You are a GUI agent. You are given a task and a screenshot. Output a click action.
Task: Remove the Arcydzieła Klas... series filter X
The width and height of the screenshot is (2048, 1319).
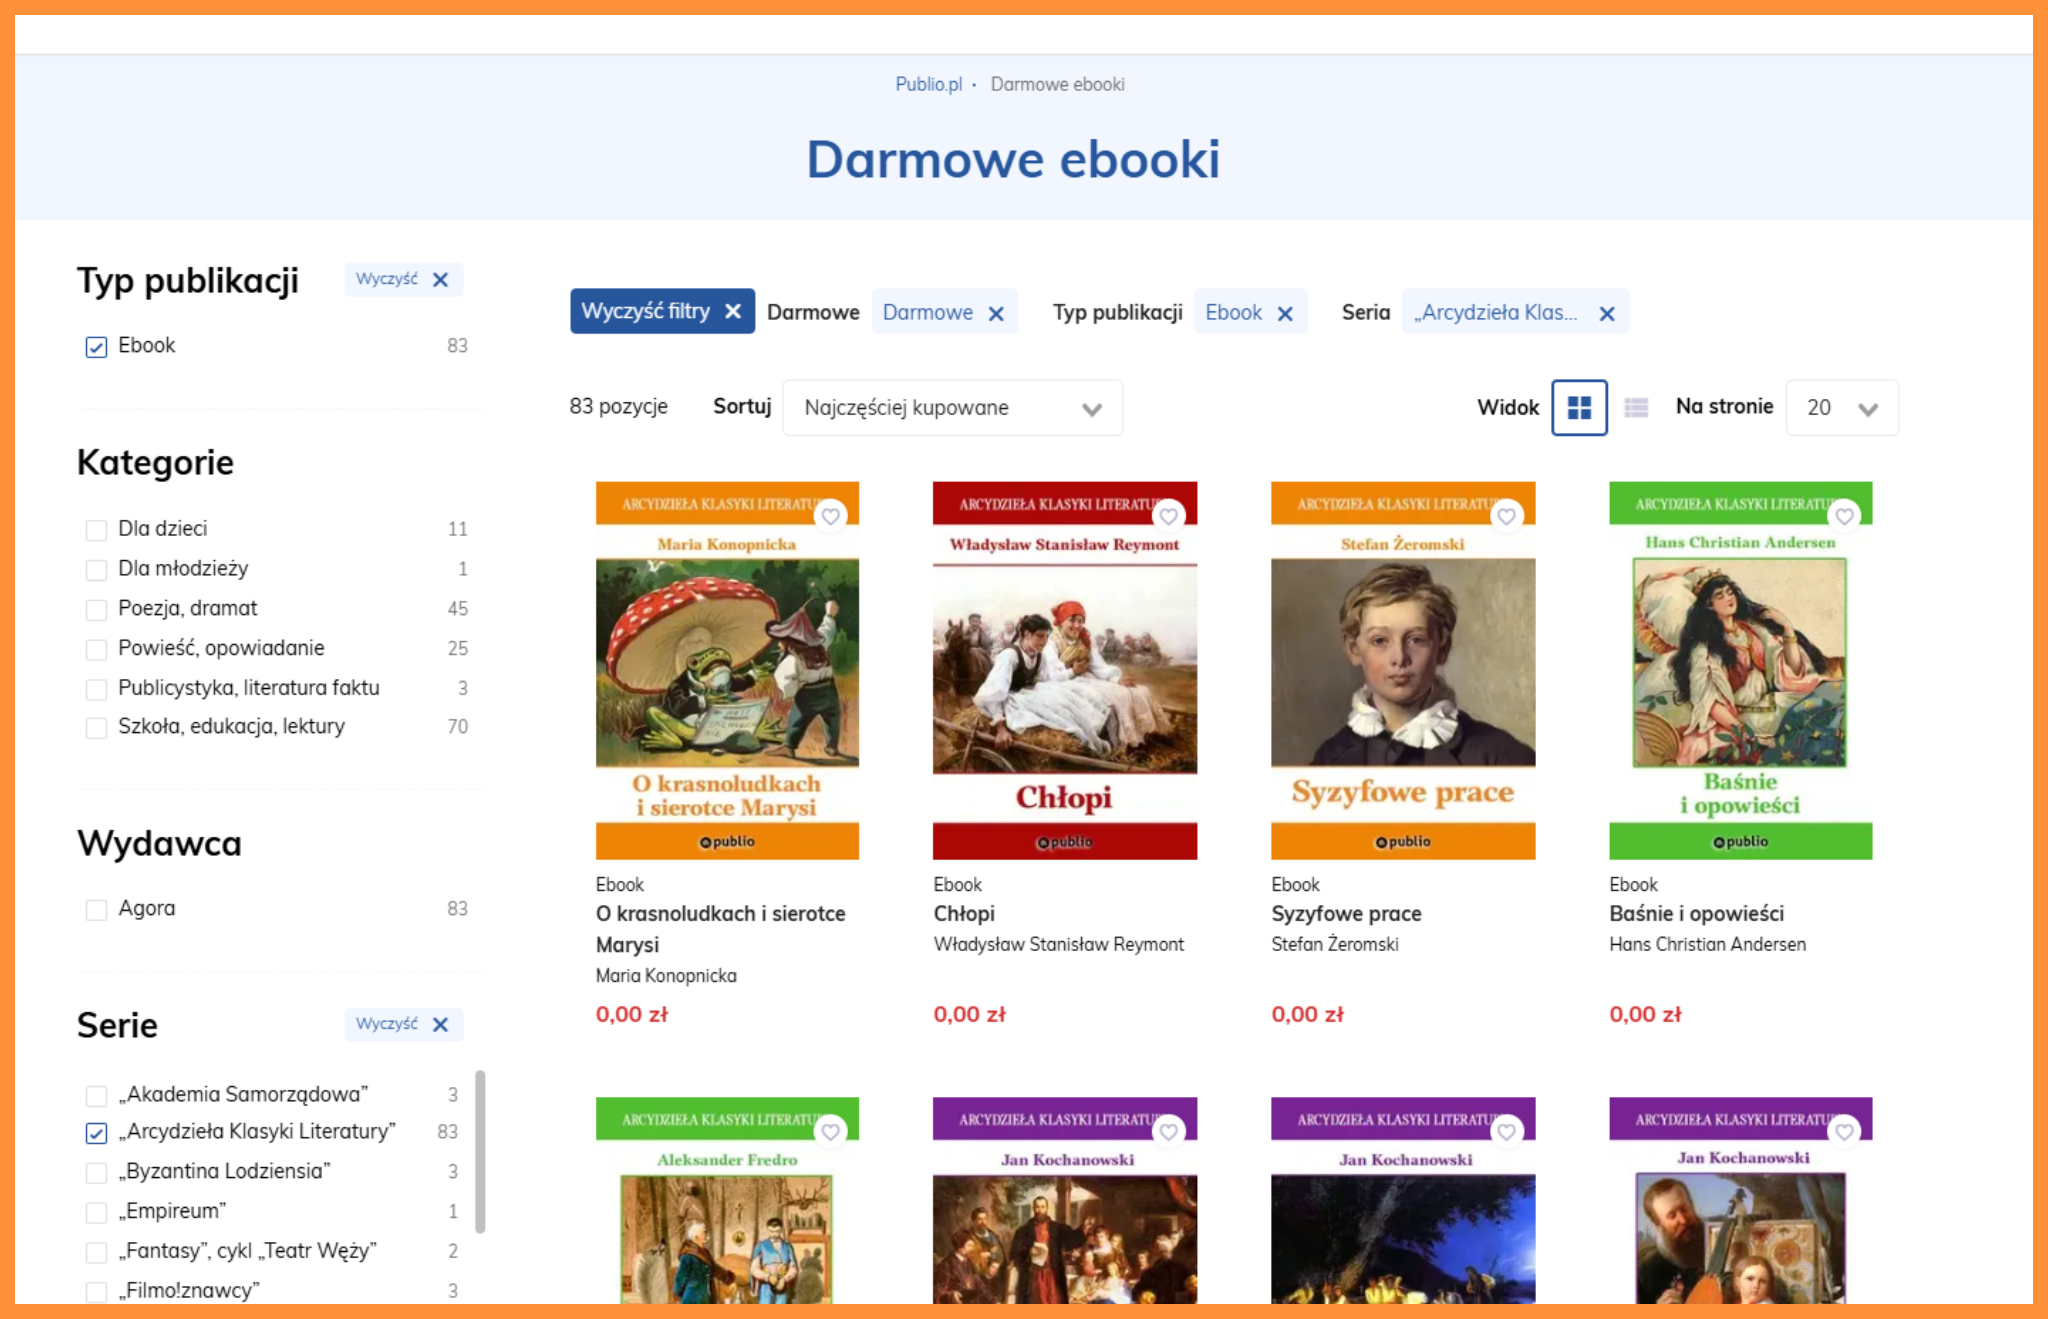(1607, 314)
